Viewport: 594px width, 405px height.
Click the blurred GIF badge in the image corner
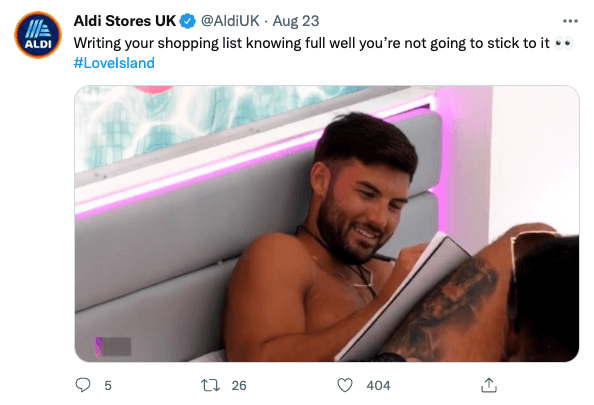113,346
